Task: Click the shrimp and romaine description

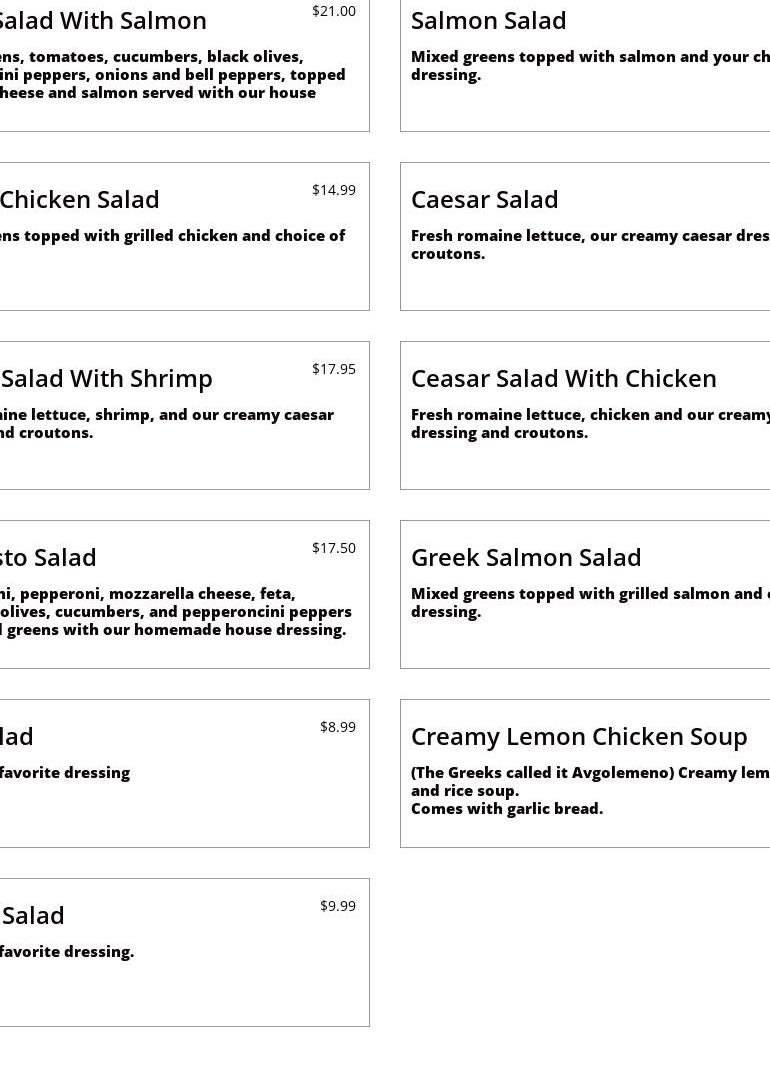Action: [x=166, y=424]
